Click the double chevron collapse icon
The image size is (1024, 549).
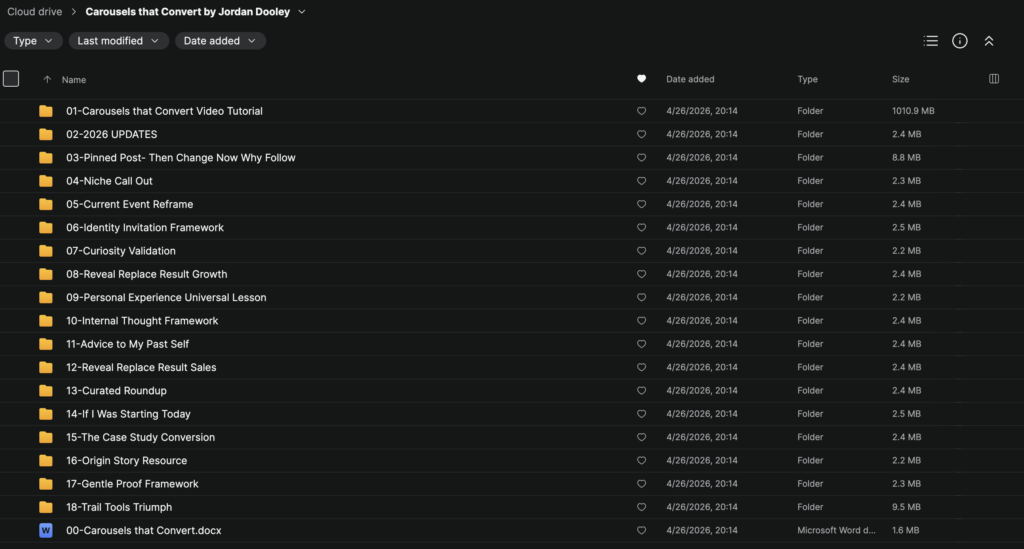(x=989, y=41)
